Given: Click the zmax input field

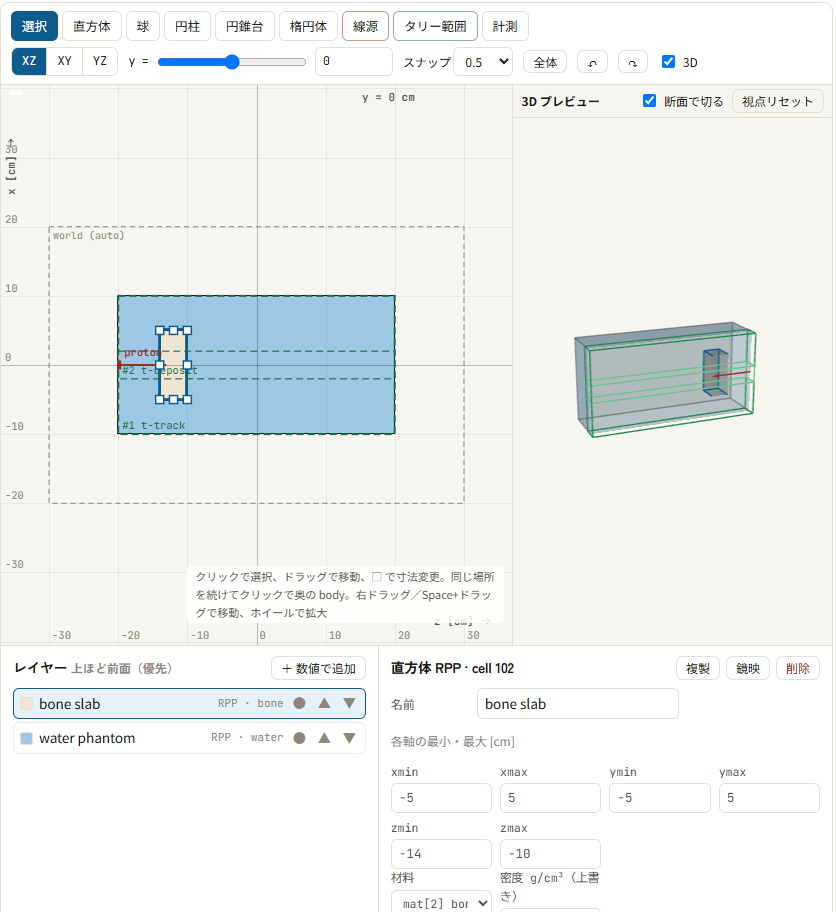Looking at the screenshot, I should (x=550, y=854).
